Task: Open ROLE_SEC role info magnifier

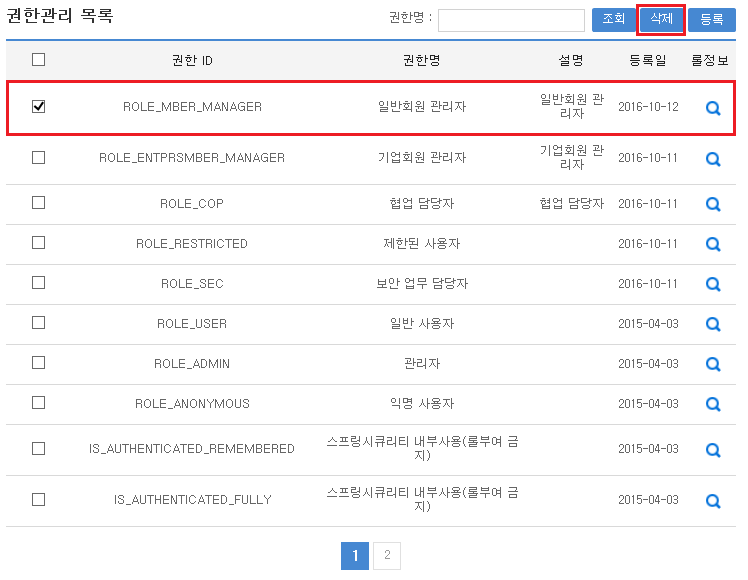Action: (713, 284)
